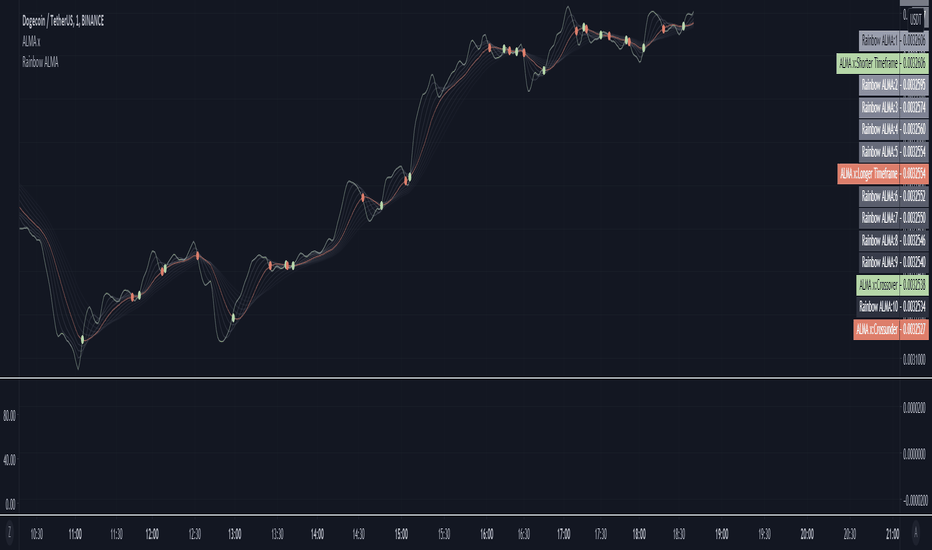This screenshot has width=932, height=550.
Task: Click the 0.0000200 value on lower right scale
Action: coord(914,408)
